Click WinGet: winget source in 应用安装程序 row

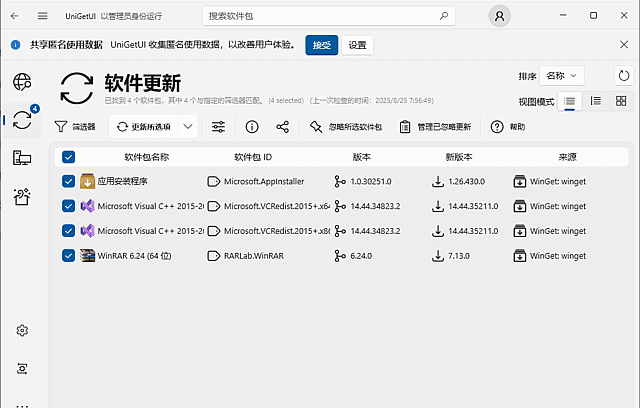pyautogui.click(x=558, y=181)
